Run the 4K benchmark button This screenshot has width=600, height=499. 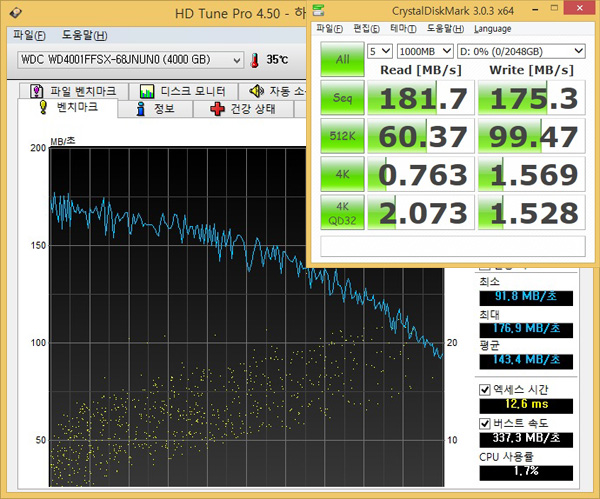pyautogui.click(x=342, y=174)
